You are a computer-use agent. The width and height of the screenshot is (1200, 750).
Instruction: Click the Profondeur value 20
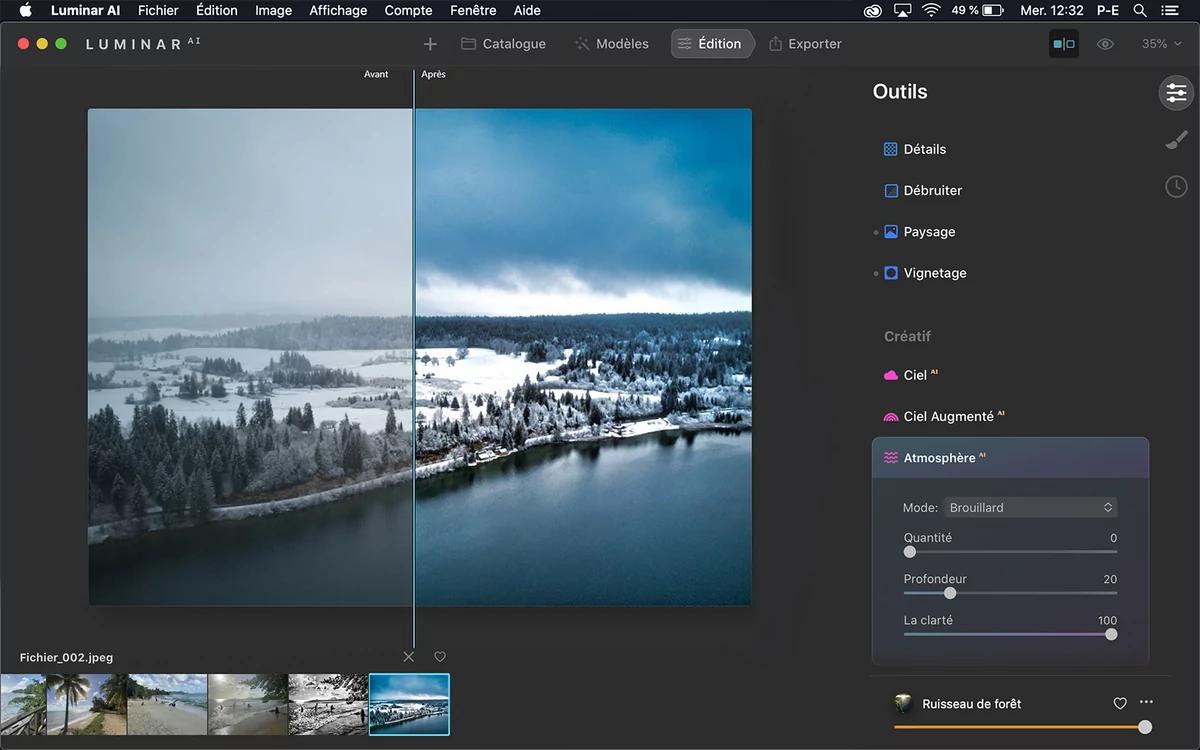(x=1110, y=579)
